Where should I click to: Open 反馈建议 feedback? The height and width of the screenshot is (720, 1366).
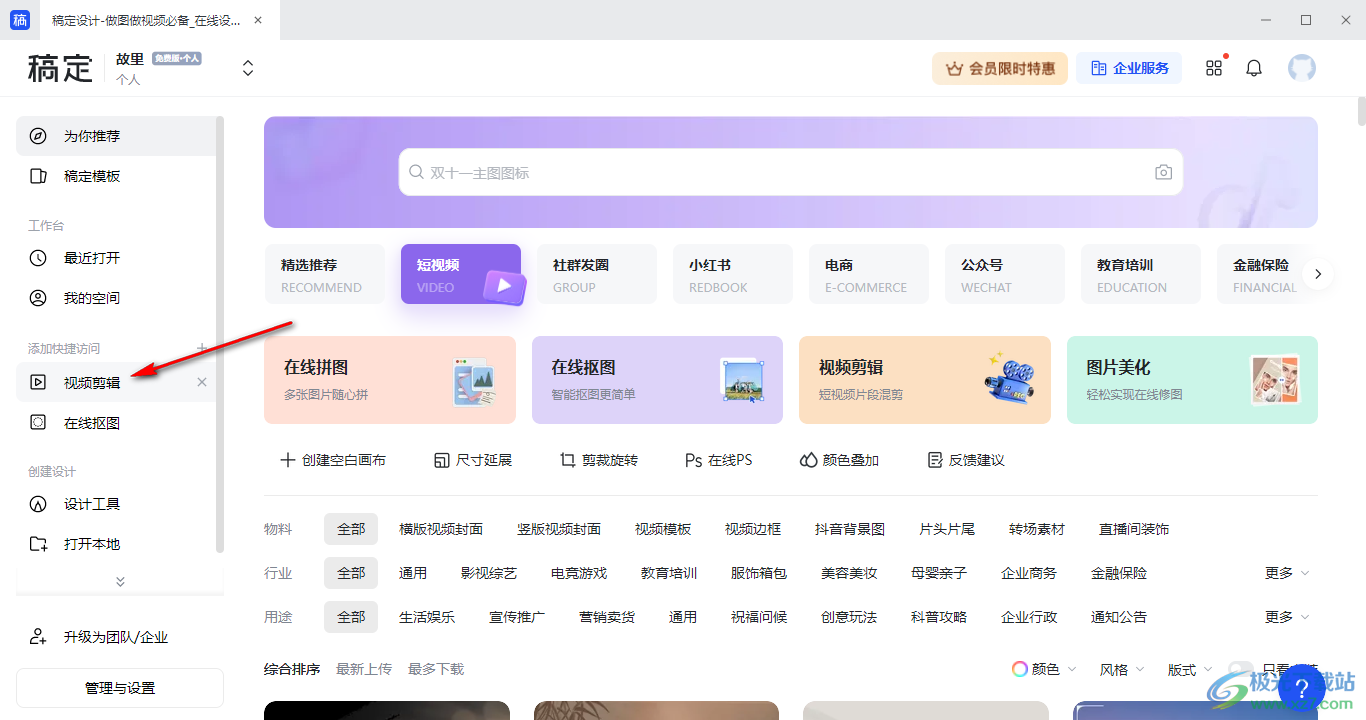[x=966, y=460]
